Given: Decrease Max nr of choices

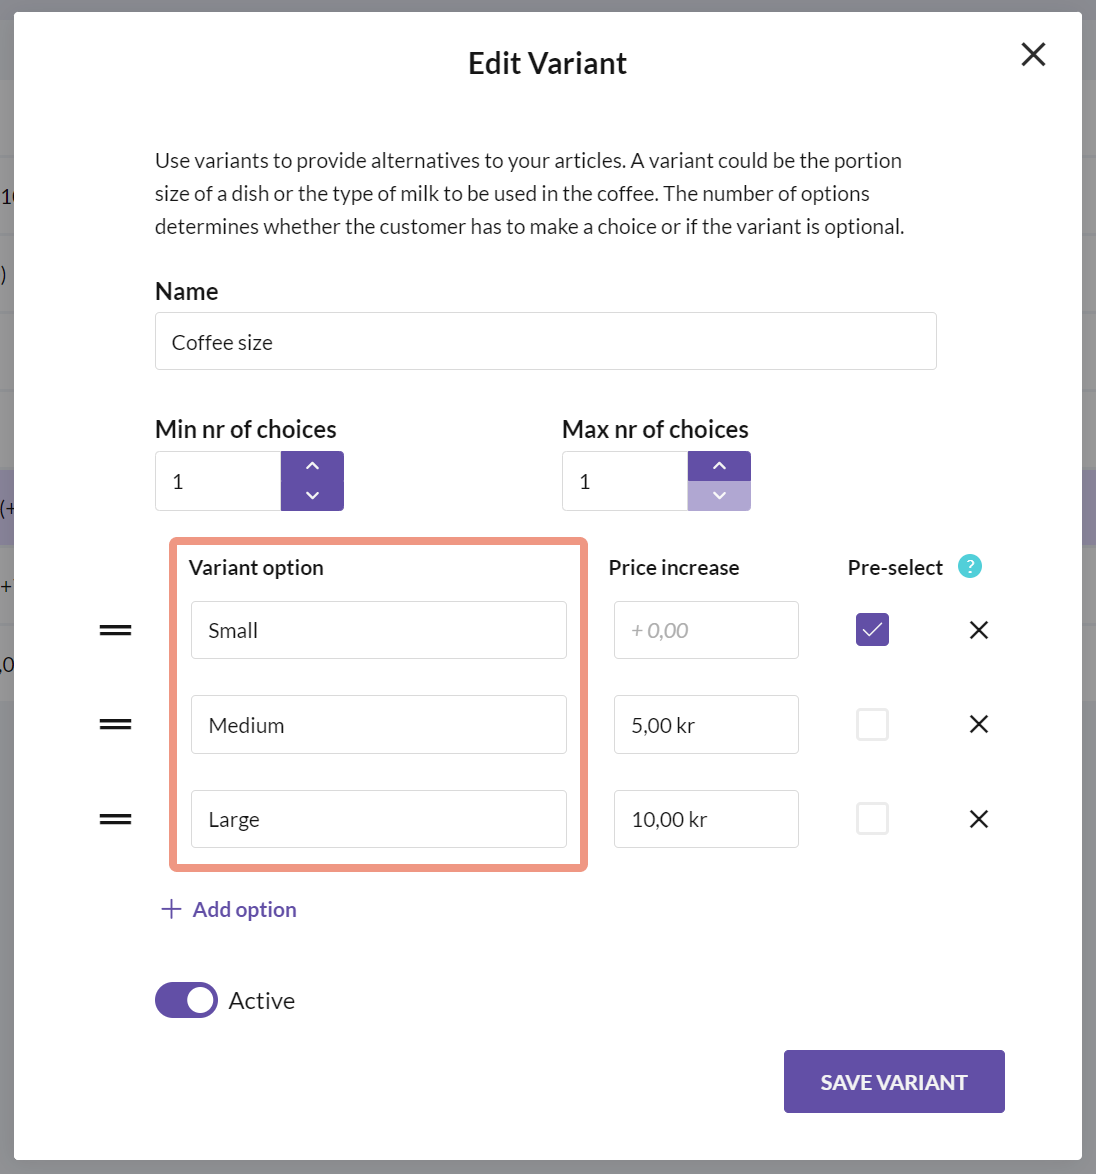Looking at the screenshot, I should coord(719,496).
